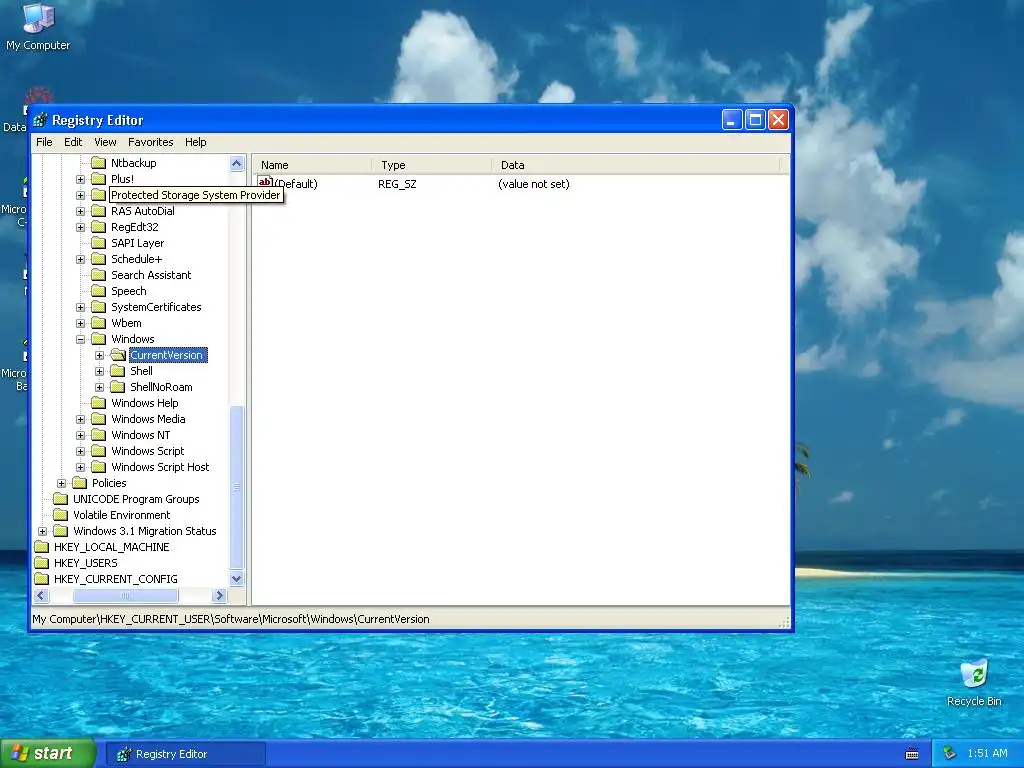
Task: Click the Plus! folder icon
Action: tap(99, 179)
